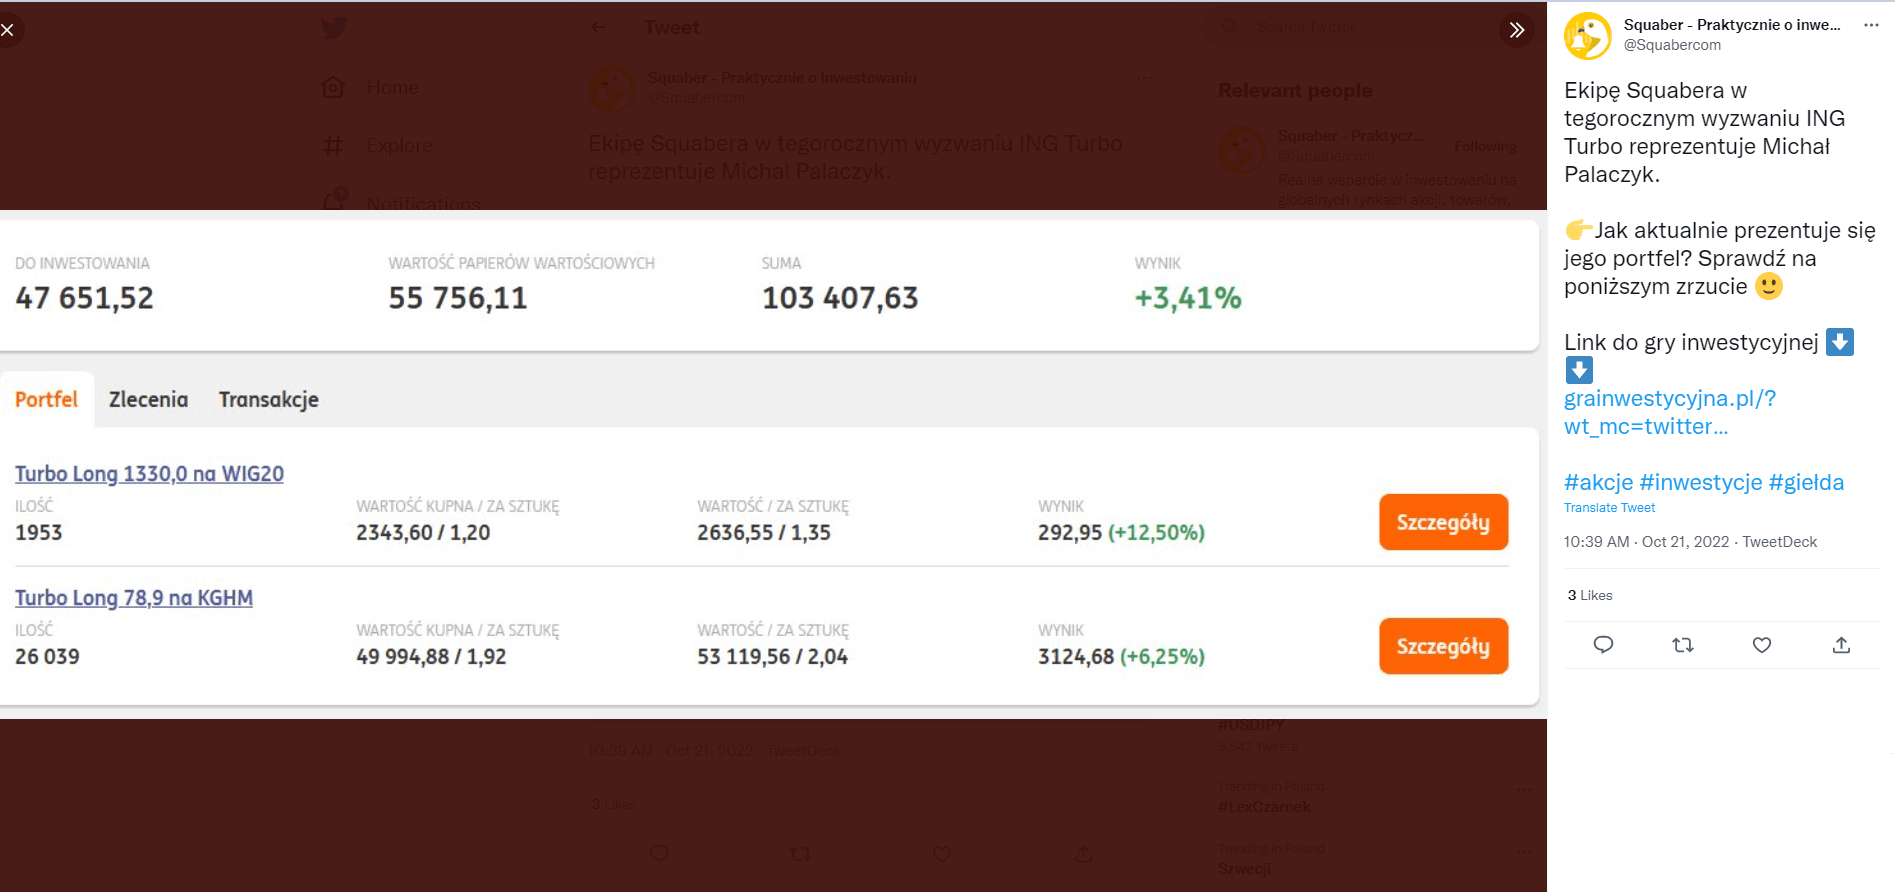The width and height of the screenshot is (1895, 892).
Task: Click Translate Tweet
Action: tap(1609, 508)
